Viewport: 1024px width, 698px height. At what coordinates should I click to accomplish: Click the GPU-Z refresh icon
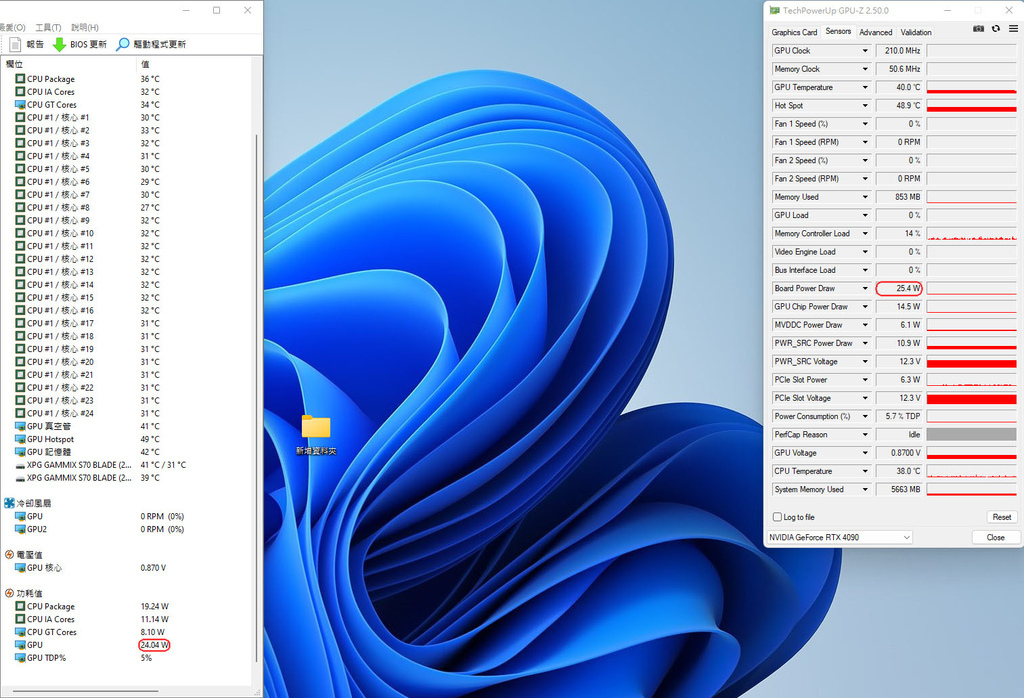[996, 29]
